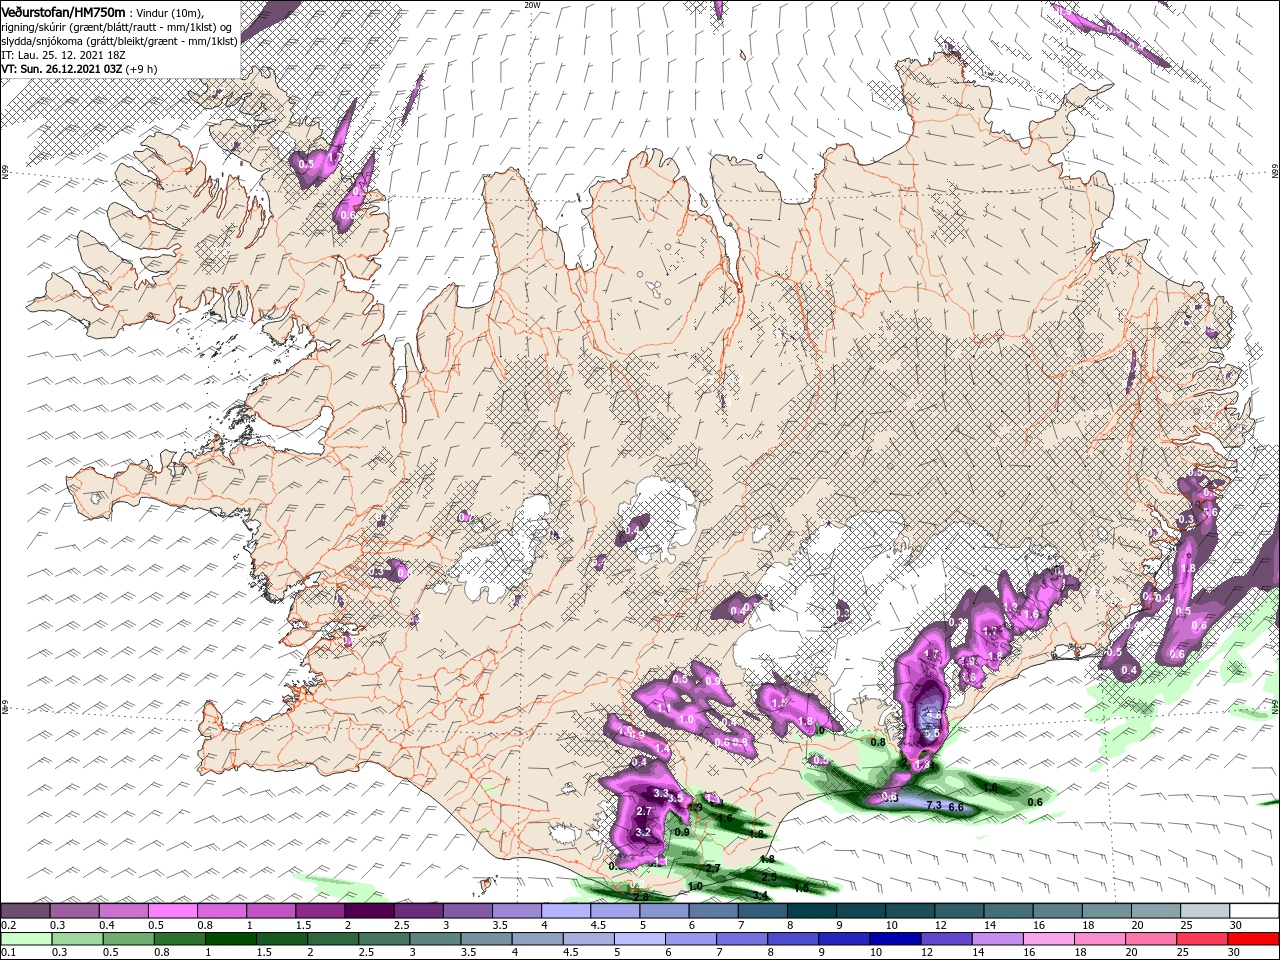Image resolution: width=1280 pixels, height=960 pixels.
Task: Select snow legend swatch between 2 and 2.5
Action: 369,911
